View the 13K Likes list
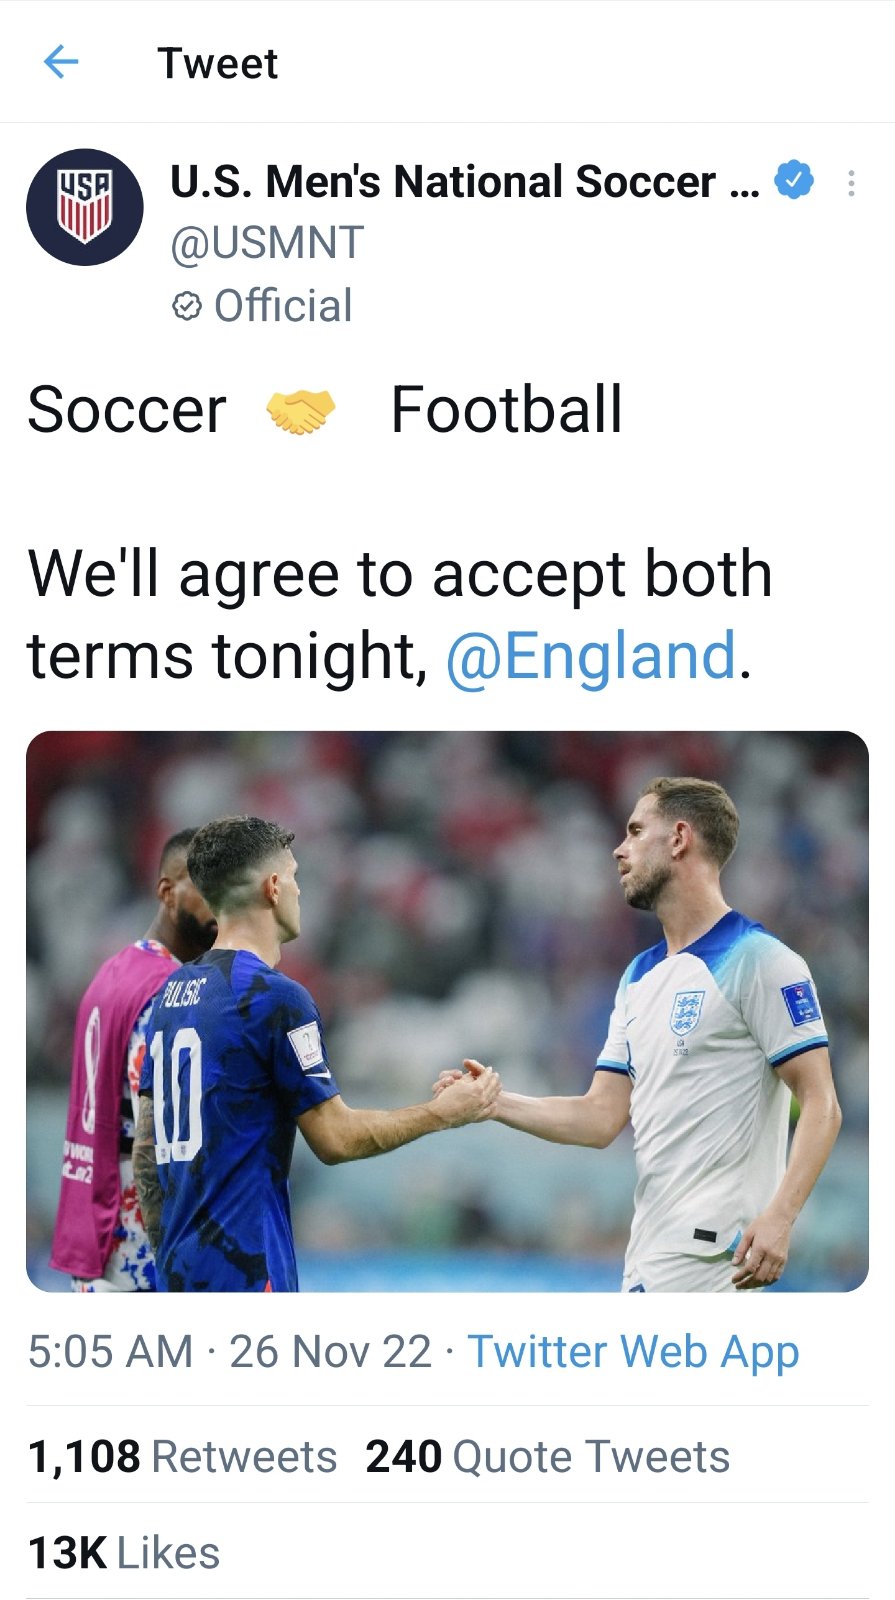 pos(124,1552)
